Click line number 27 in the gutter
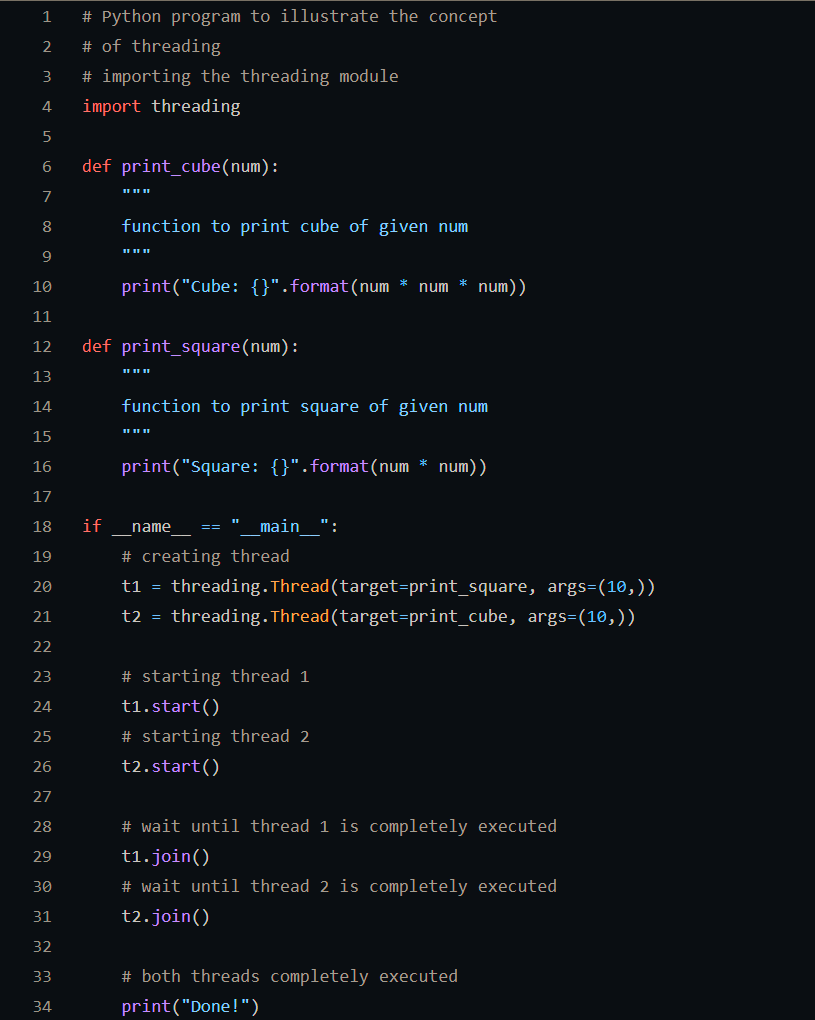 pos(42,796)
